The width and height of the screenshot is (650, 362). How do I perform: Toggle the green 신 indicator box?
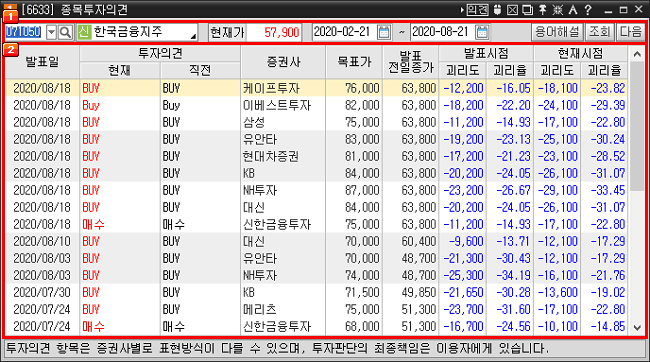click(84, 32)
